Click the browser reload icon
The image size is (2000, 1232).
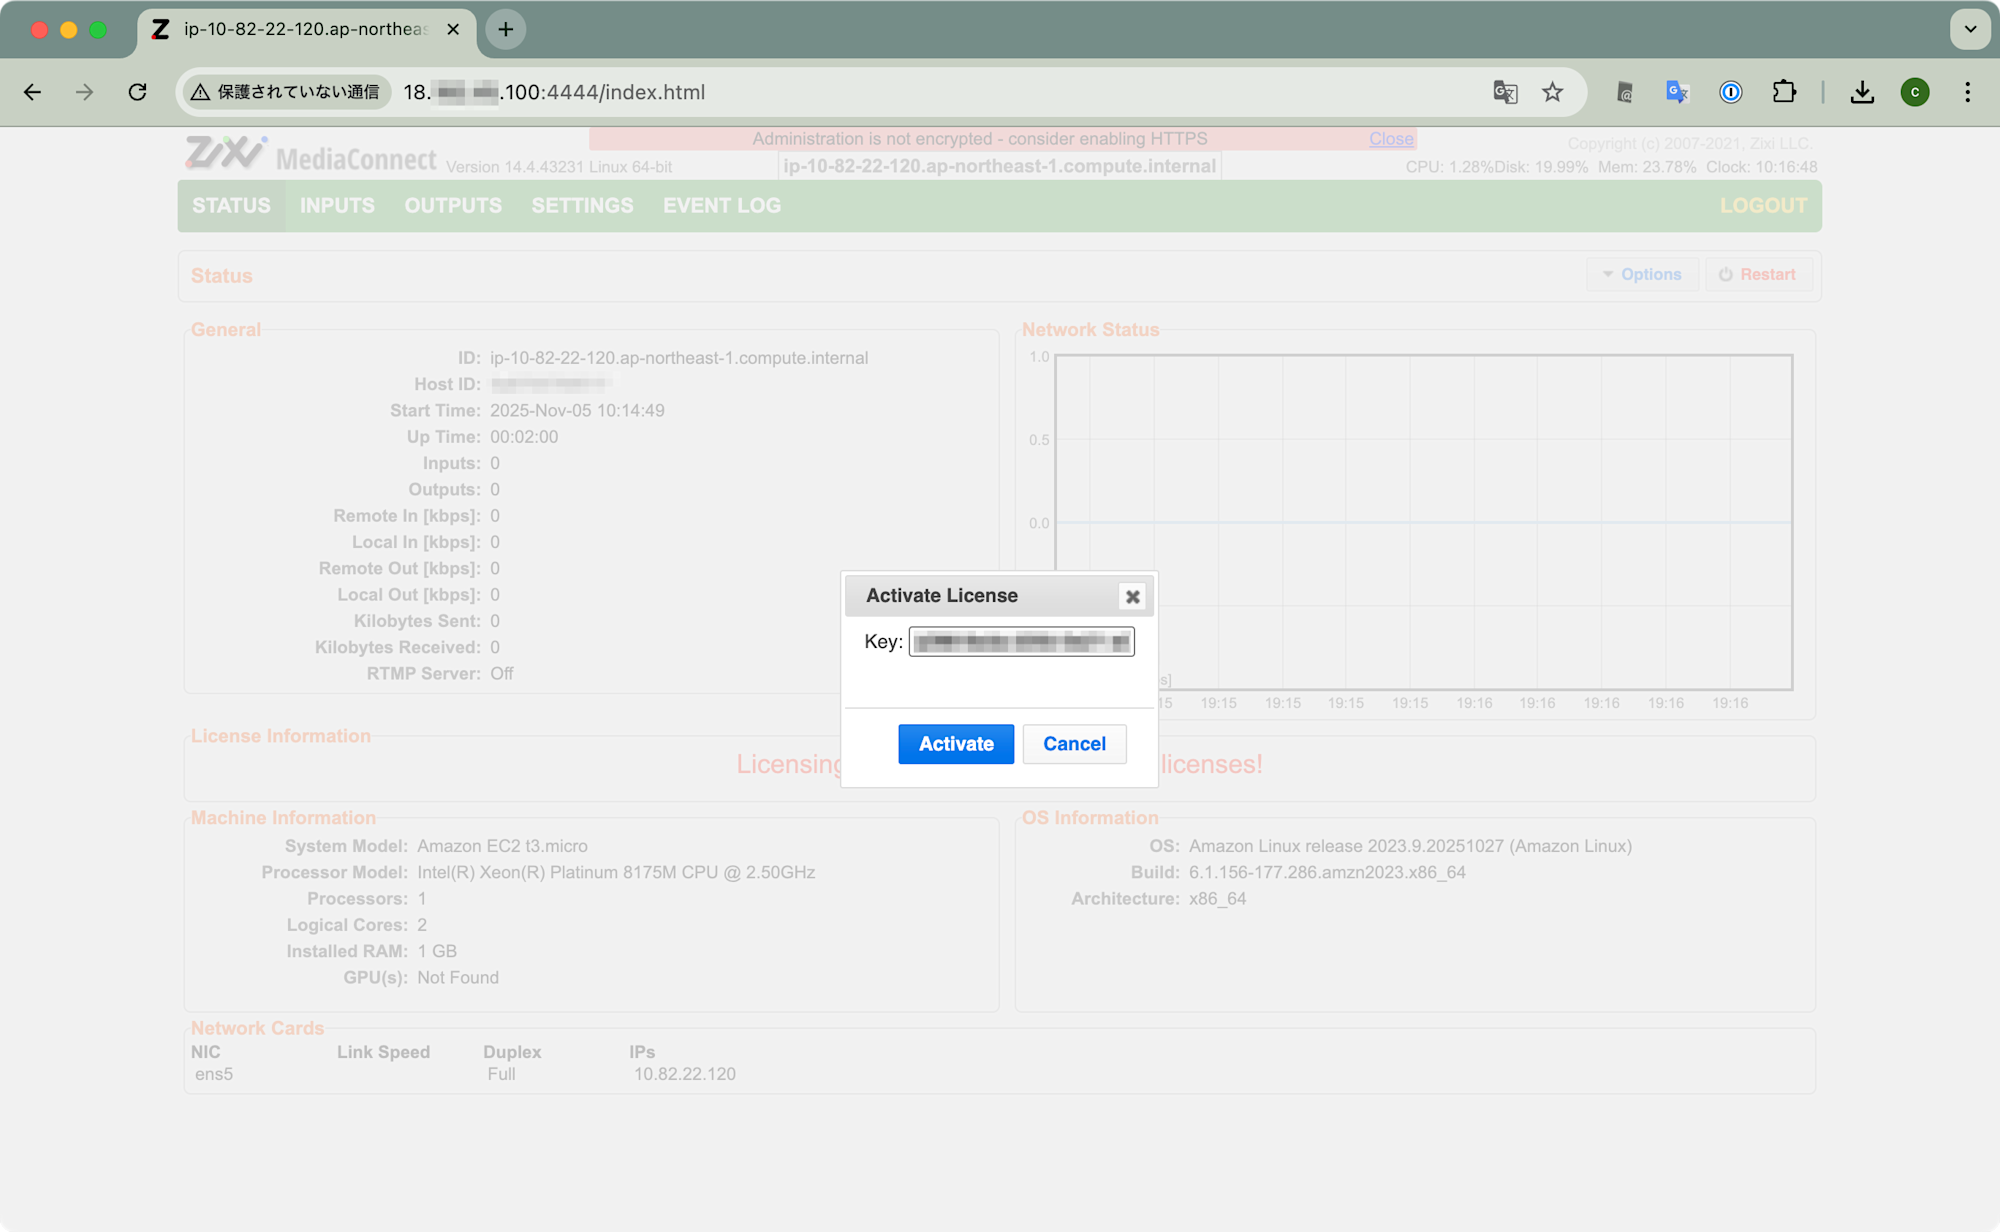(138, 92)
